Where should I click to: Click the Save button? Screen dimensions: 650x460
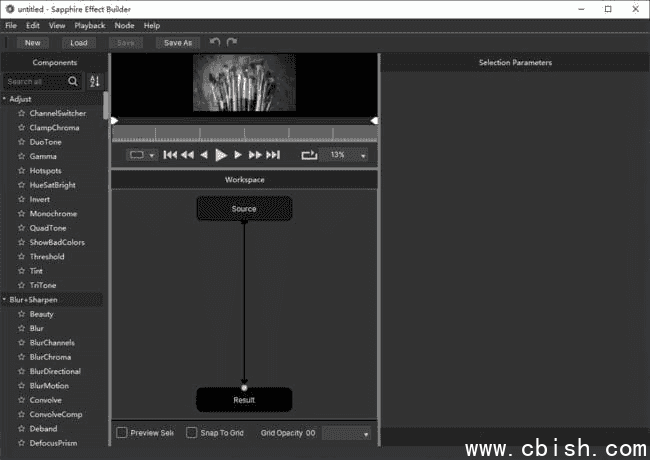click(126, 43)
